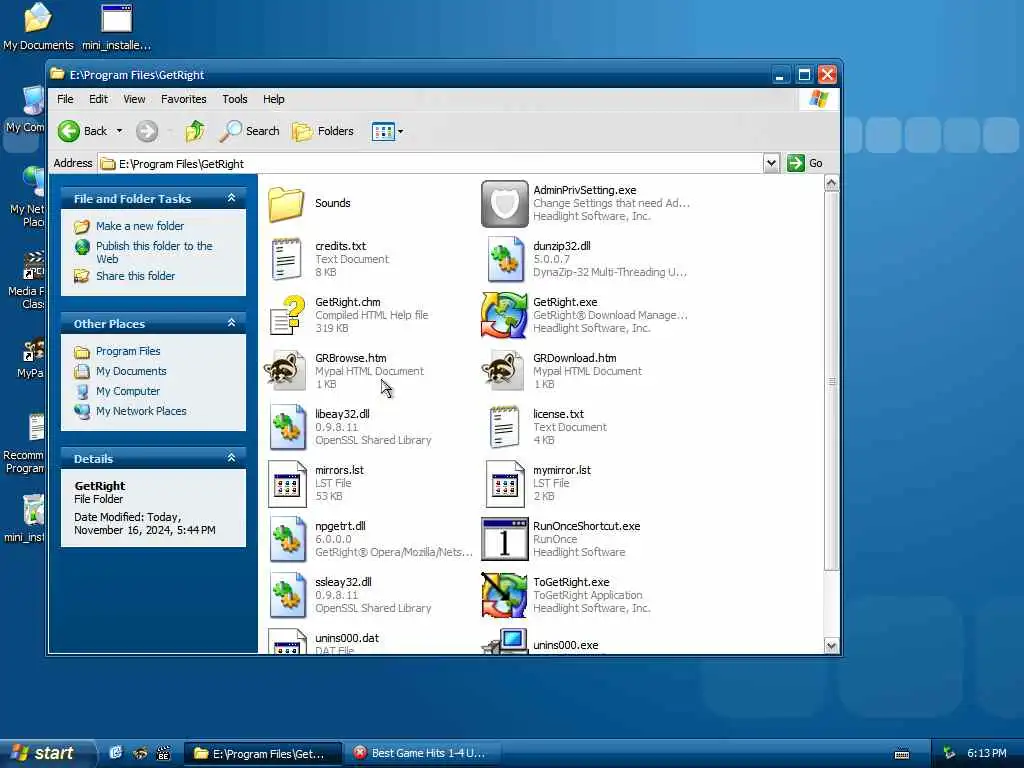1024x768 pixels.
Task: Open the Back history dropdown arrow
Action: [x=119, y=131]
